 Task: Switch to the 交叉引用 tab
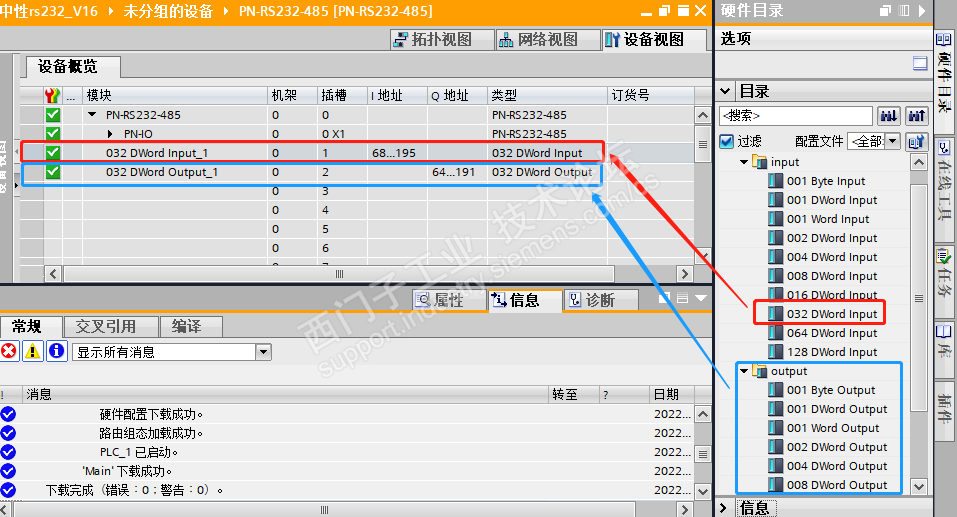110,327
